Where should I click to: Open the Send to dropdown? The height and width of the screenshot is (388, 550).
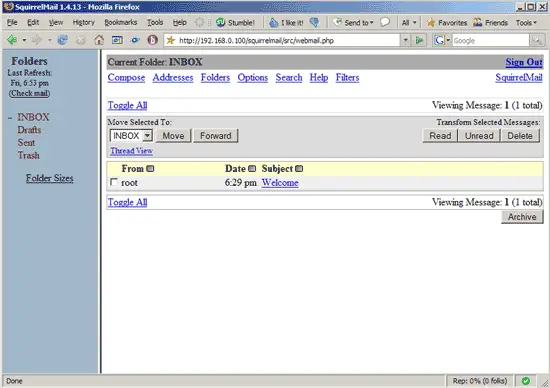point(353,23)
